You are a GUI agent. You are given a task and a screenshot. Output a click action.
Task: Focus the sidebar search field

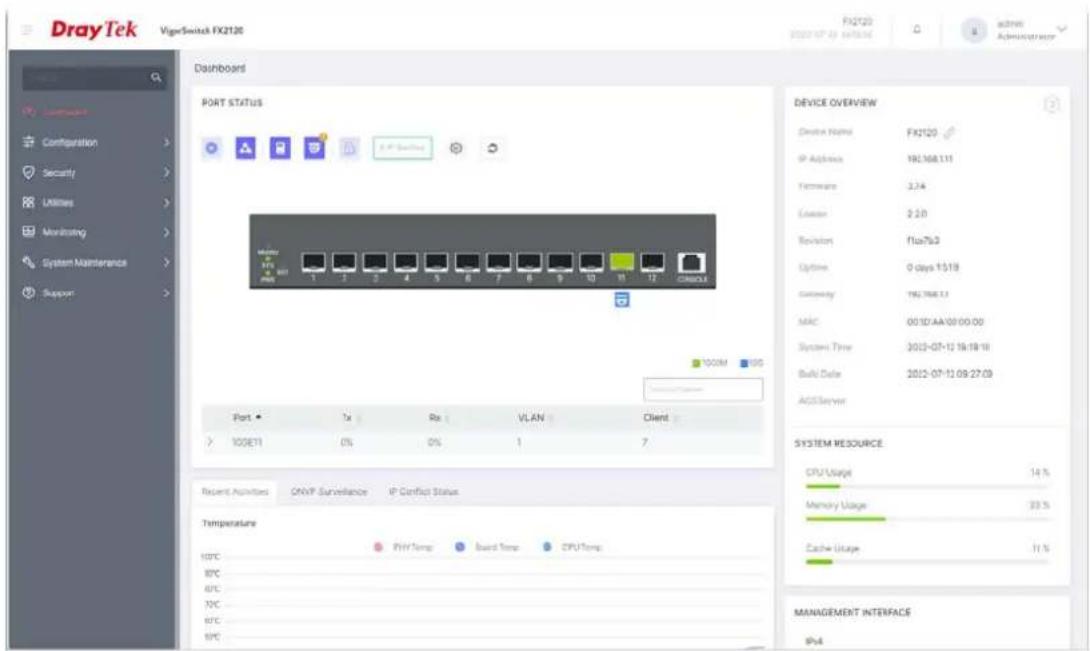[x=95, y=78]
